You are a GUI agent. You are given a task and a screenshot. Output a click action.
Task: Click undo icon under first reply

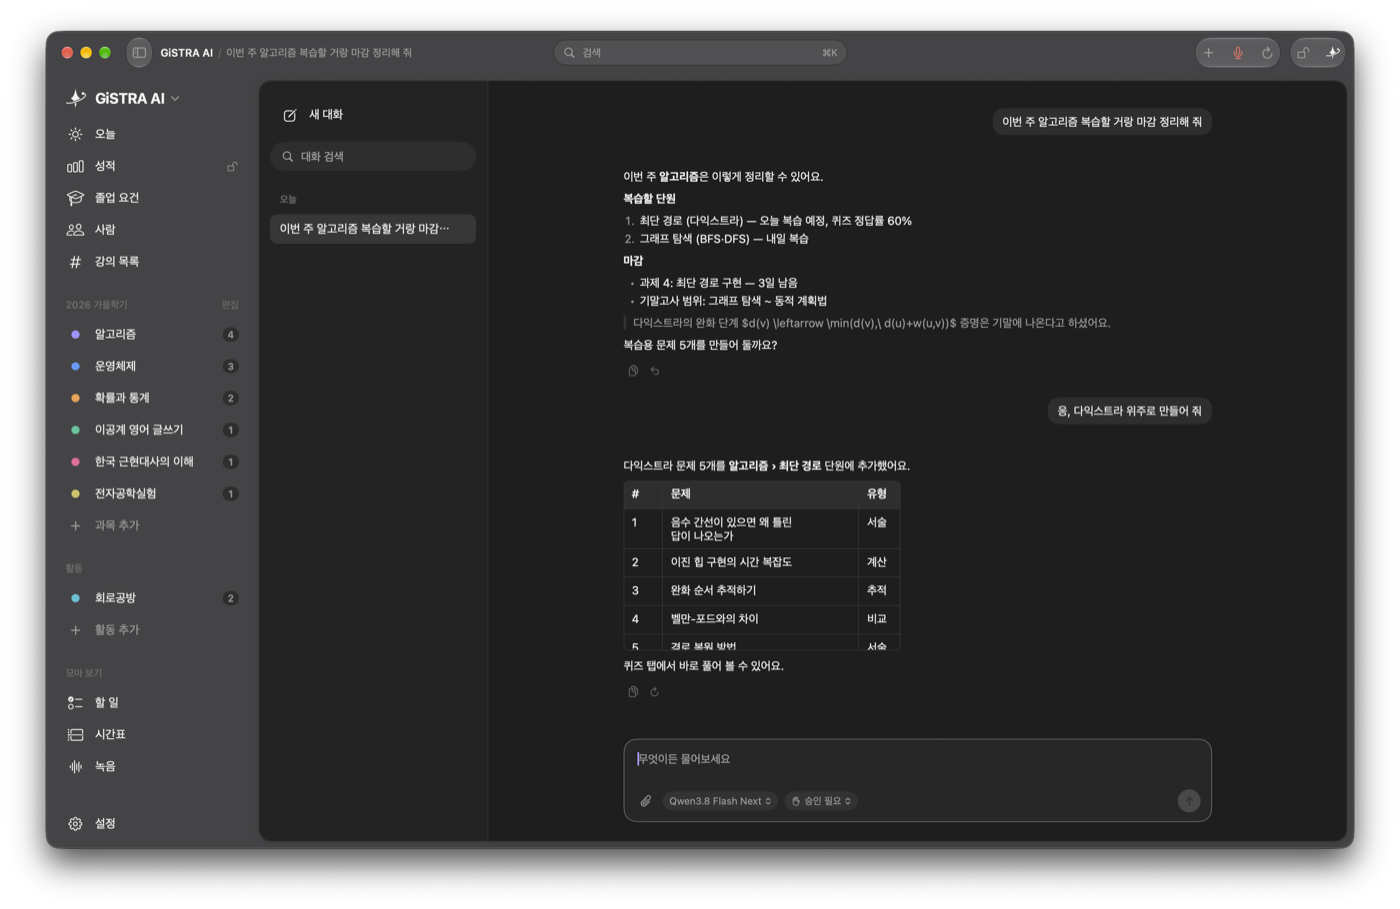click(655, 371)
